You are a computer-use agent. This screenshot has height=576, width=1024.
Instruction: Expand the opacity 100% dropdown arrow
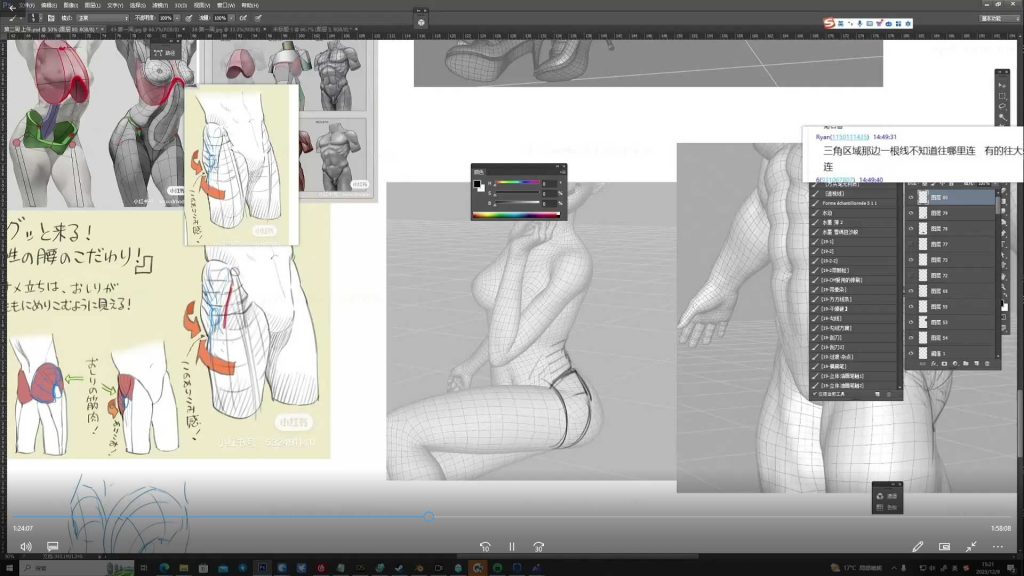click(179, 18)
